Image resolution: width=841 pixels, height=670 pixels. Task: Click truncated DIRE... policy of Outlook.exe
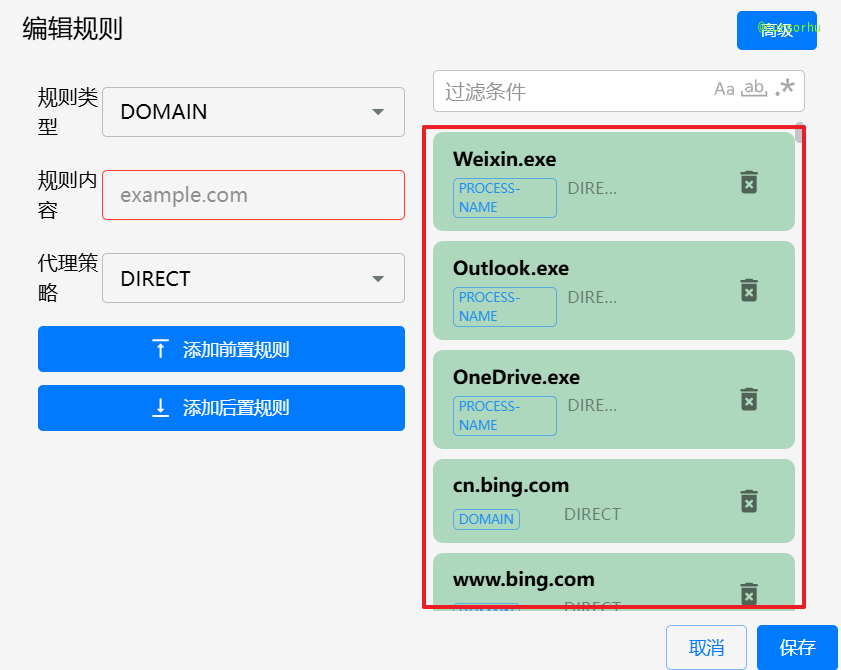(592, 297)
